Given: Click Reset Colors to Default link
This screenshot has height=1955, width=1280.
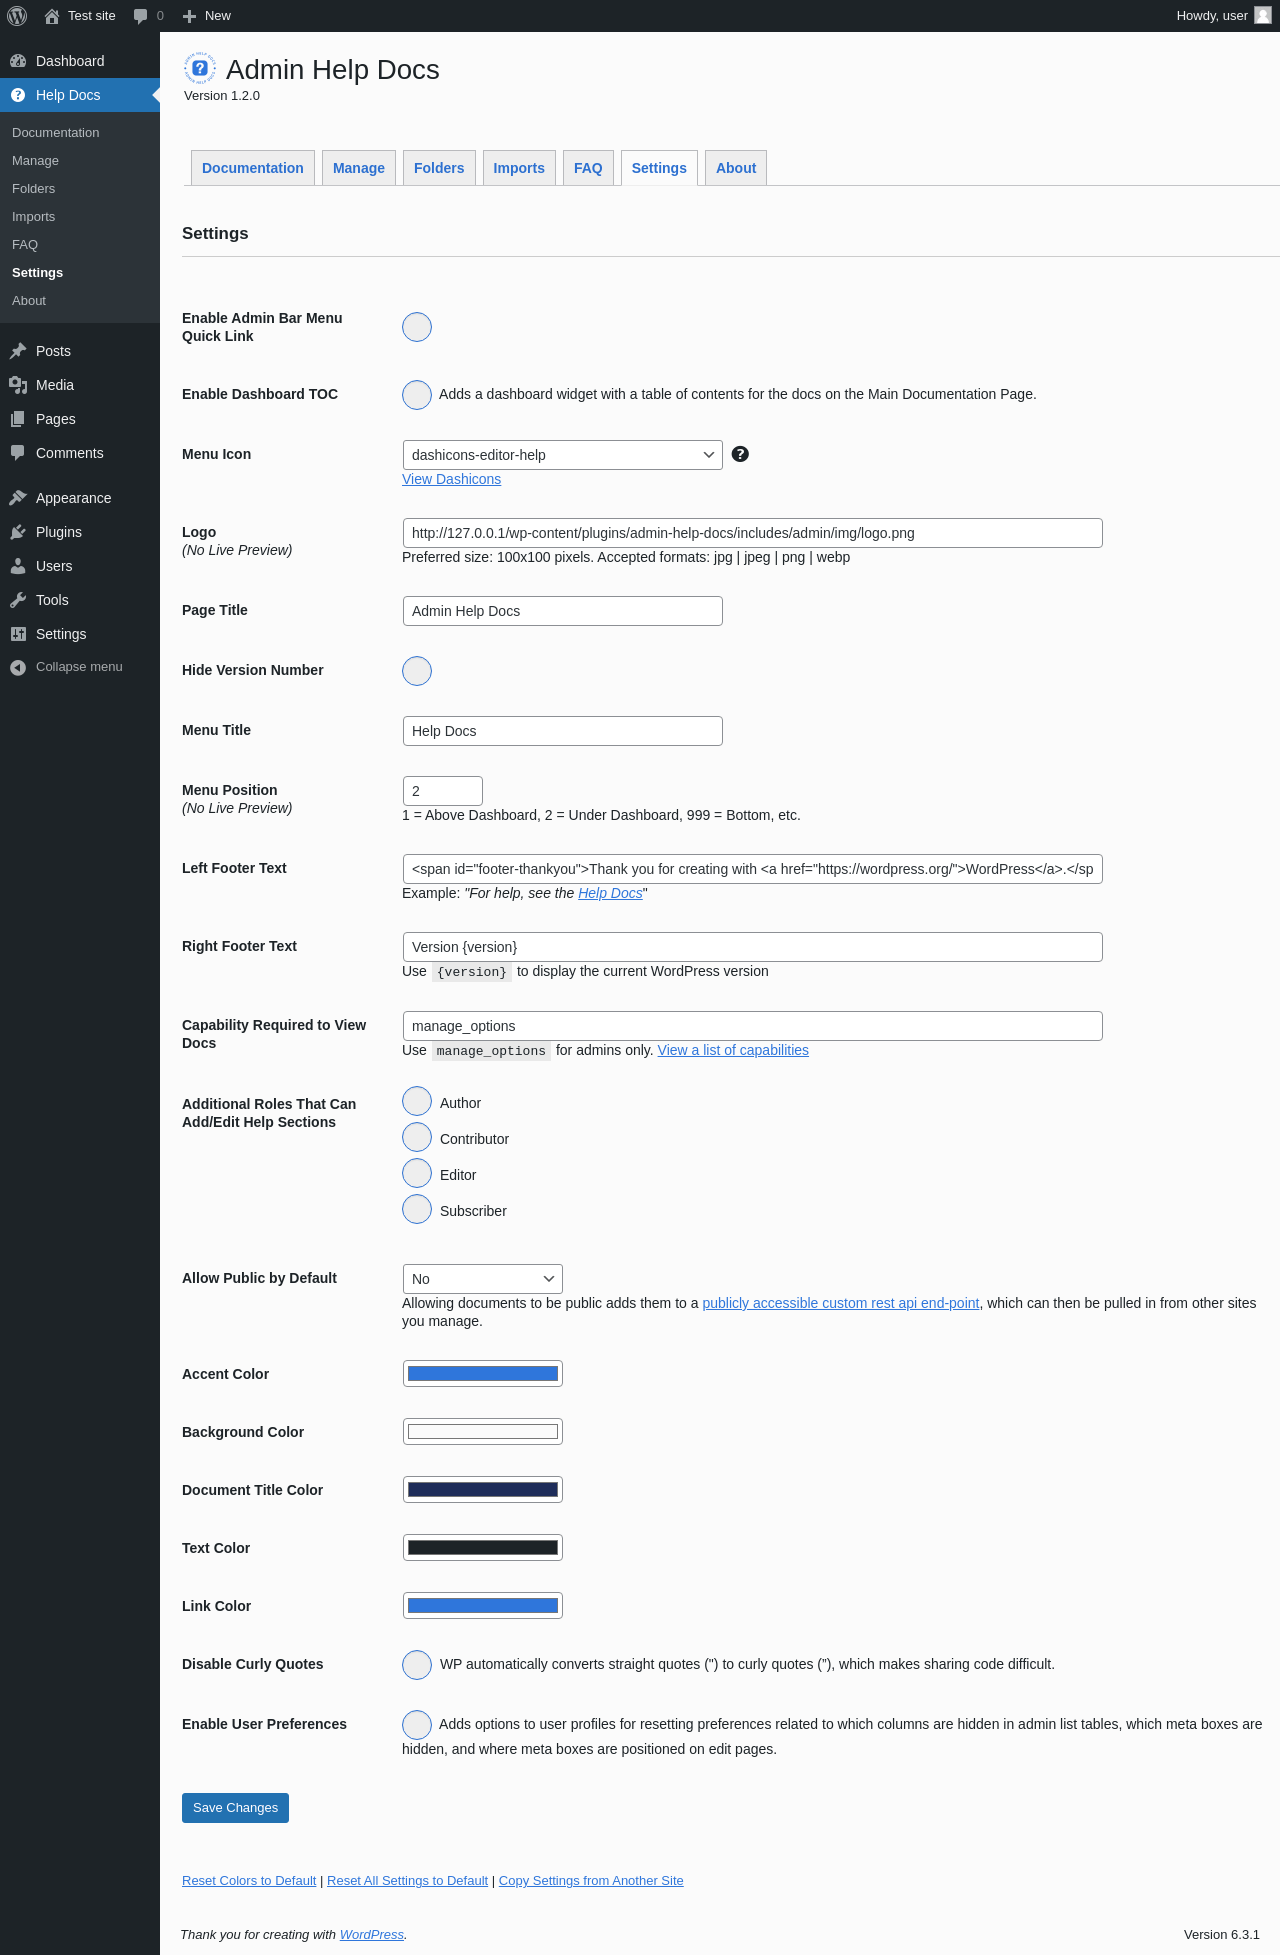Looking at the screenshot, I should pos(249,1881).
